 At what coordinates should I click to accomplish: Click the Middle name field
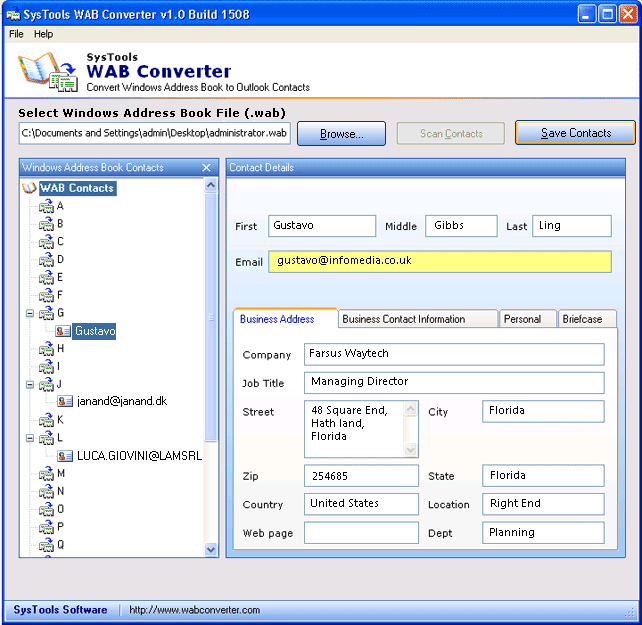pos(461,226)
